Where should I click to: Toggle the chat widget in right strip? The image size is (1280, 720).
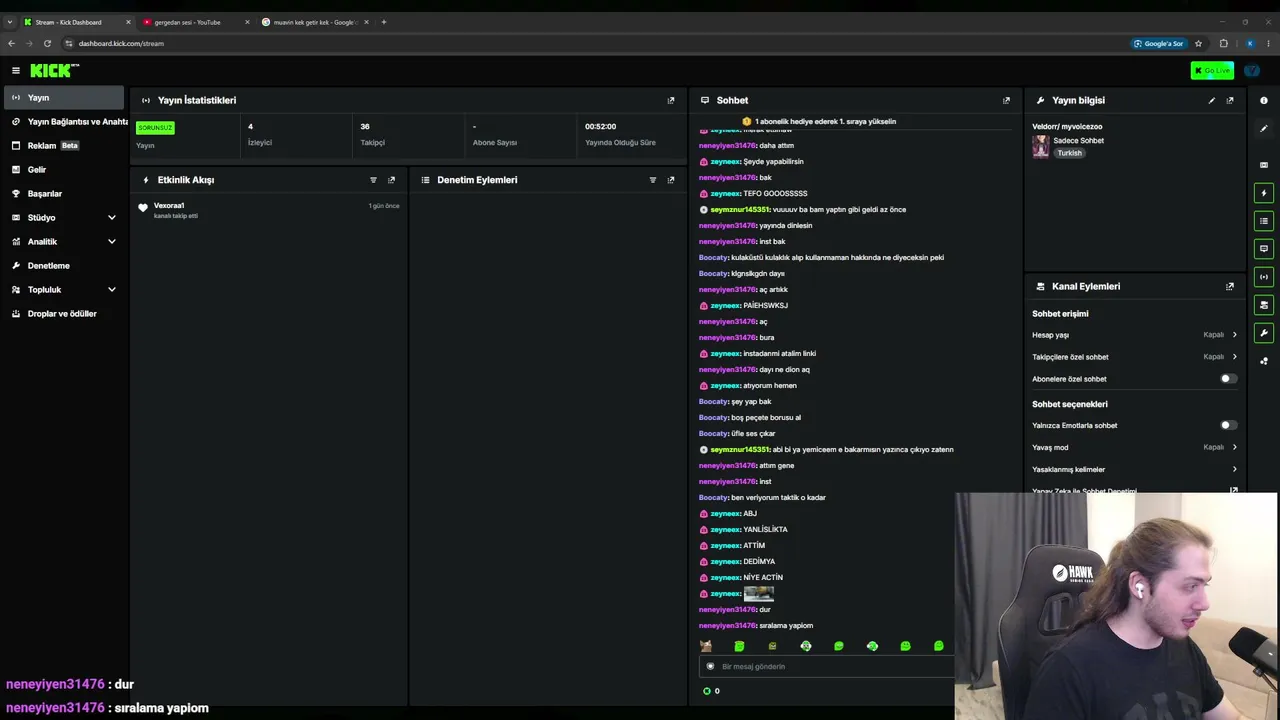click(x=1264, y=249)
